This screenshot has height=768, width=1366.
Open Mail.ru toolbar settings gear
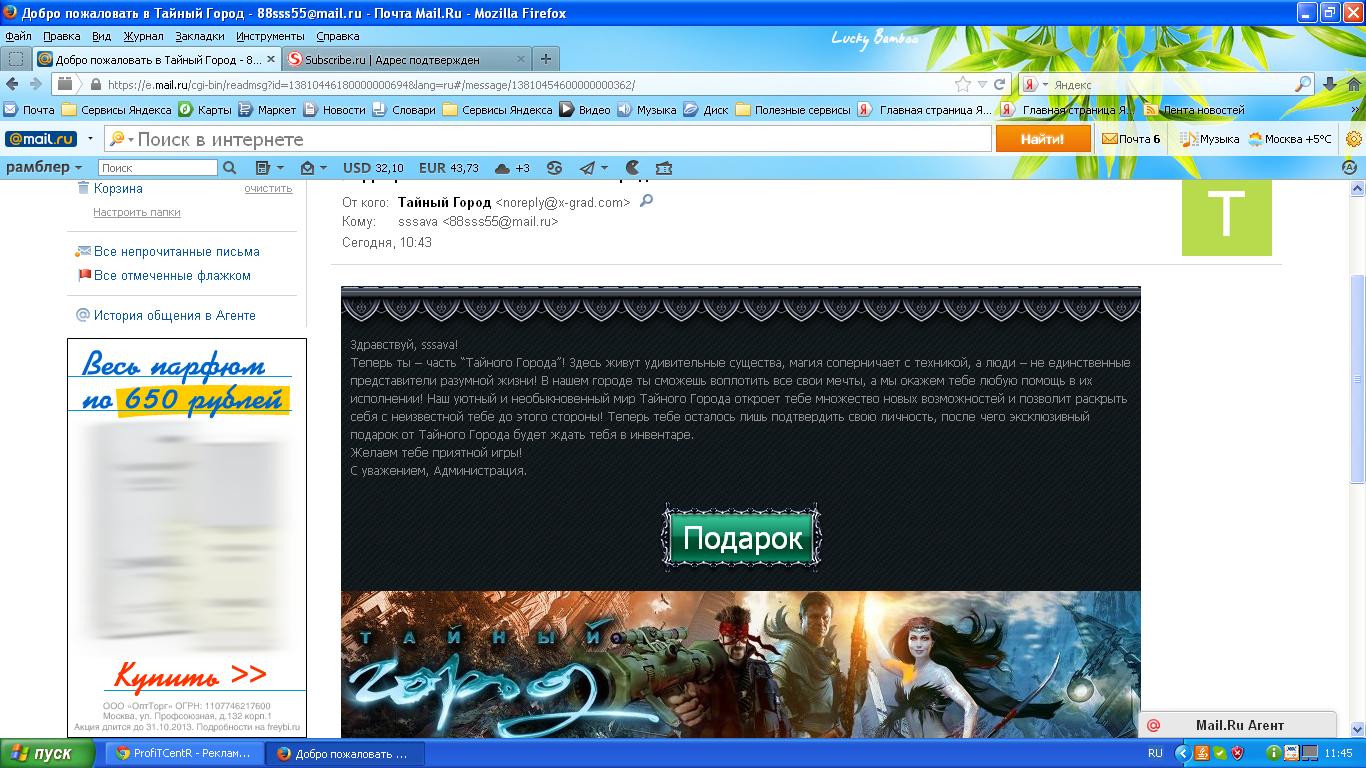(x=1354, y=139)
